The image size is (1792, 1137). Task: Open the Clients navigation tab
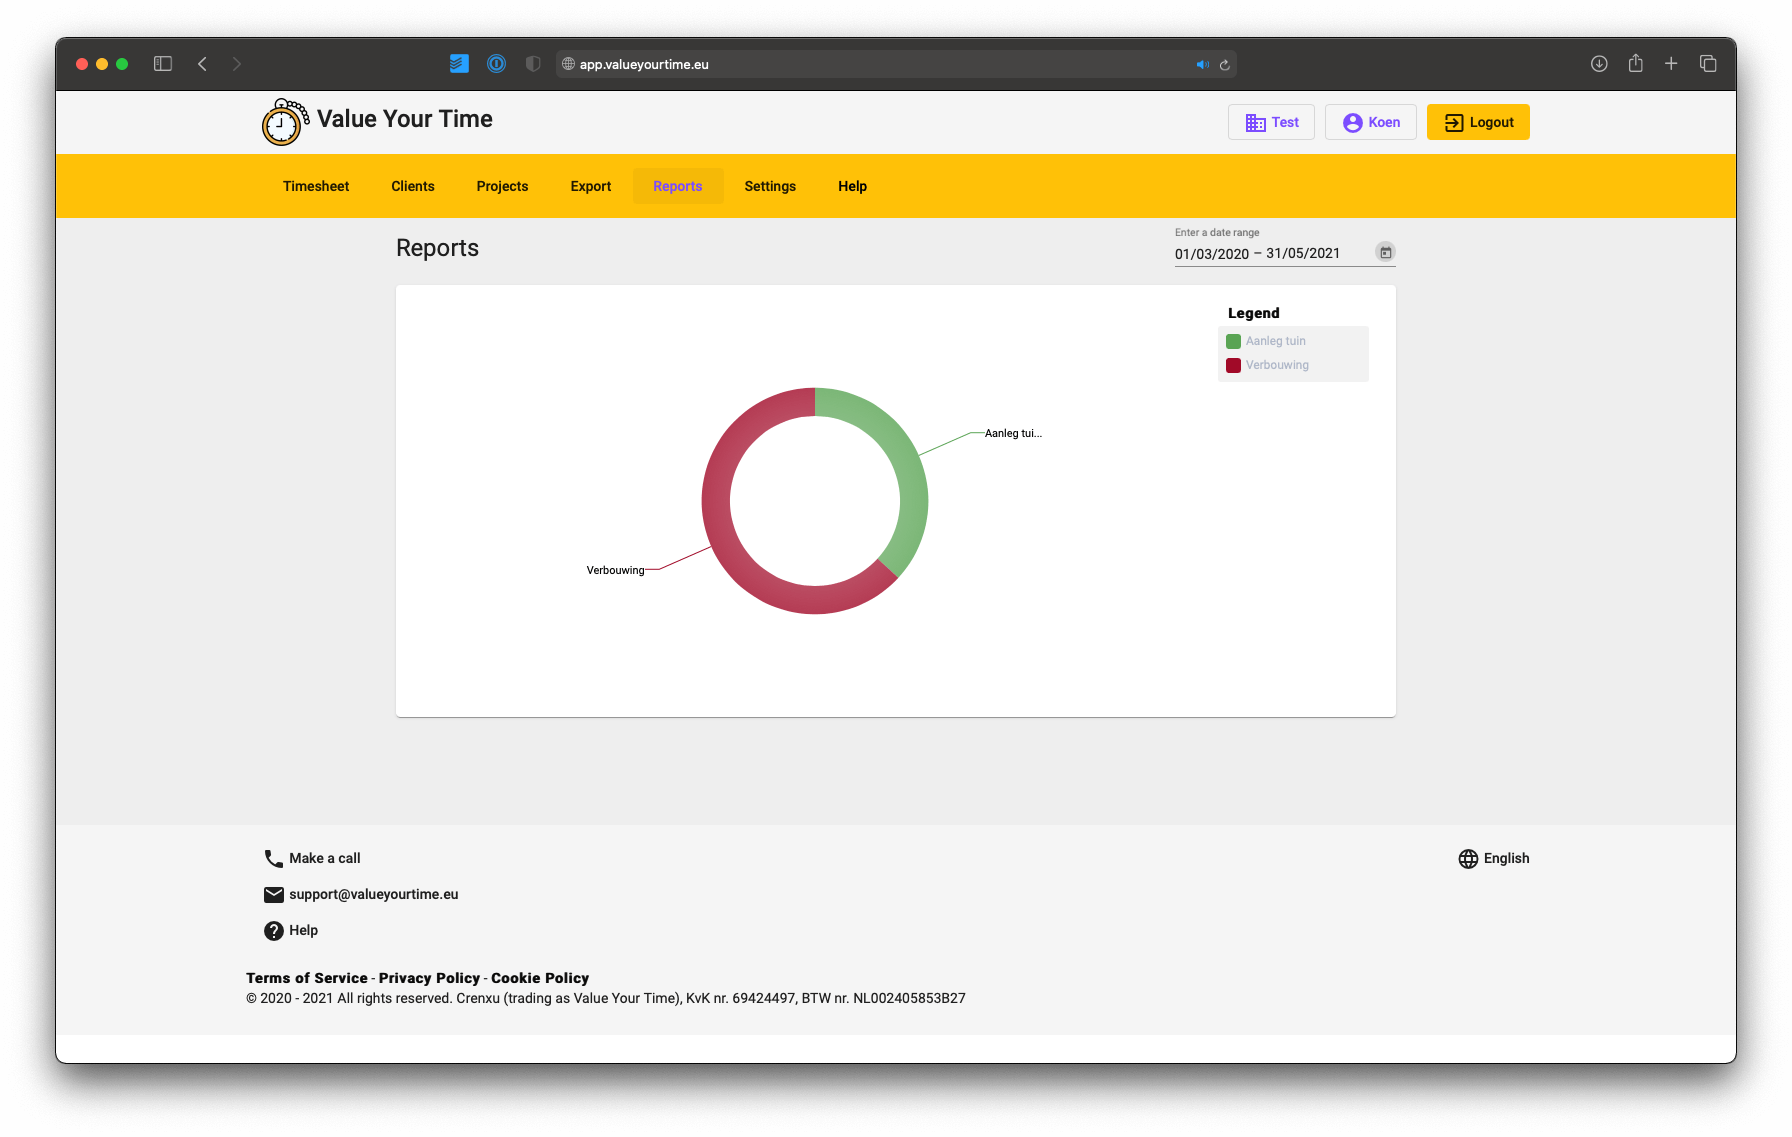[x=412, y=186]
